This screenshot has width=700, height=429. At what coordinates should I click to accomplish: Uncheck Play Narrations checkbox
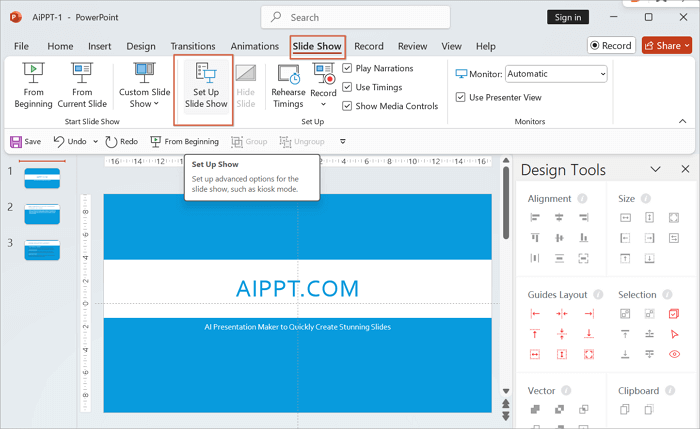pos(347,68)
